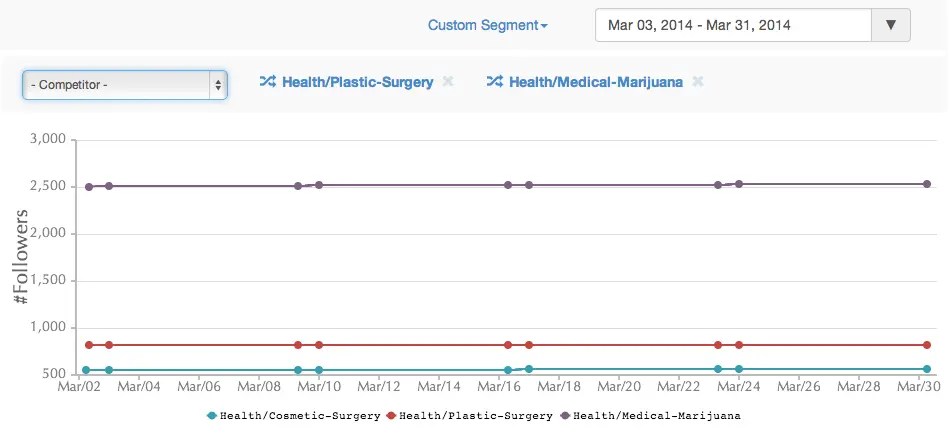Expand the Custom Segment menu
The height and width of the screenshot is (439, 950).
coord(487,25)
